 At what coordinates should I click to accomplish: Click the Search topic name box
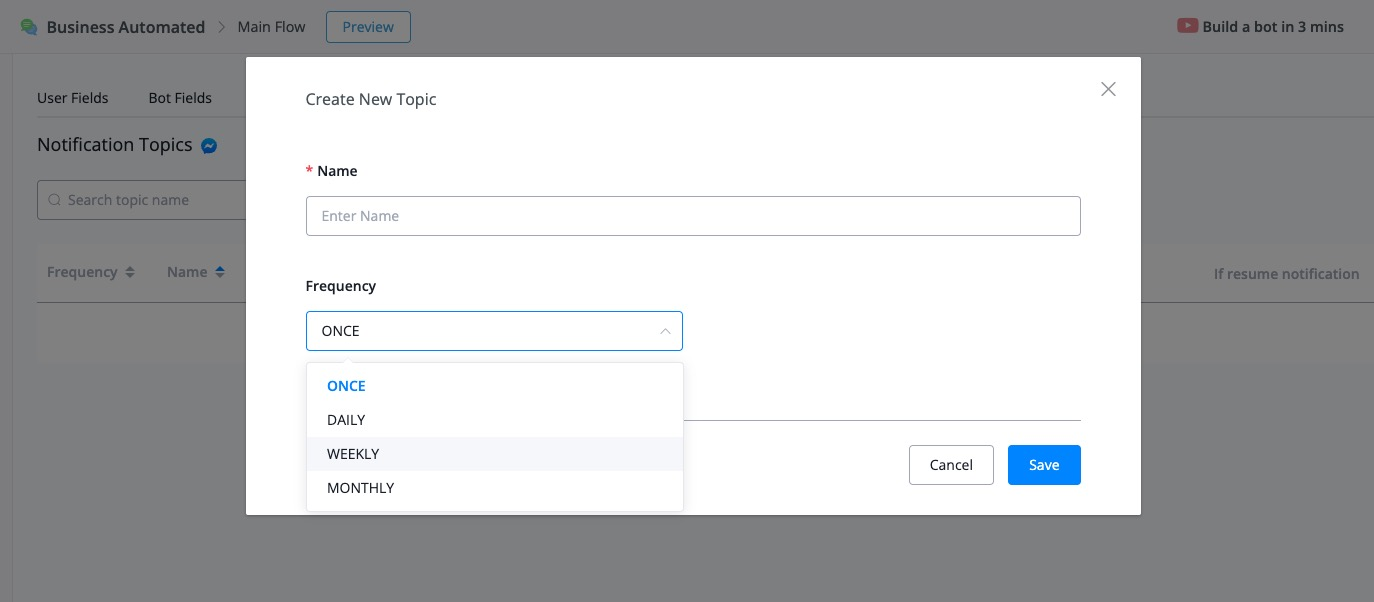[x=142, y=200]
